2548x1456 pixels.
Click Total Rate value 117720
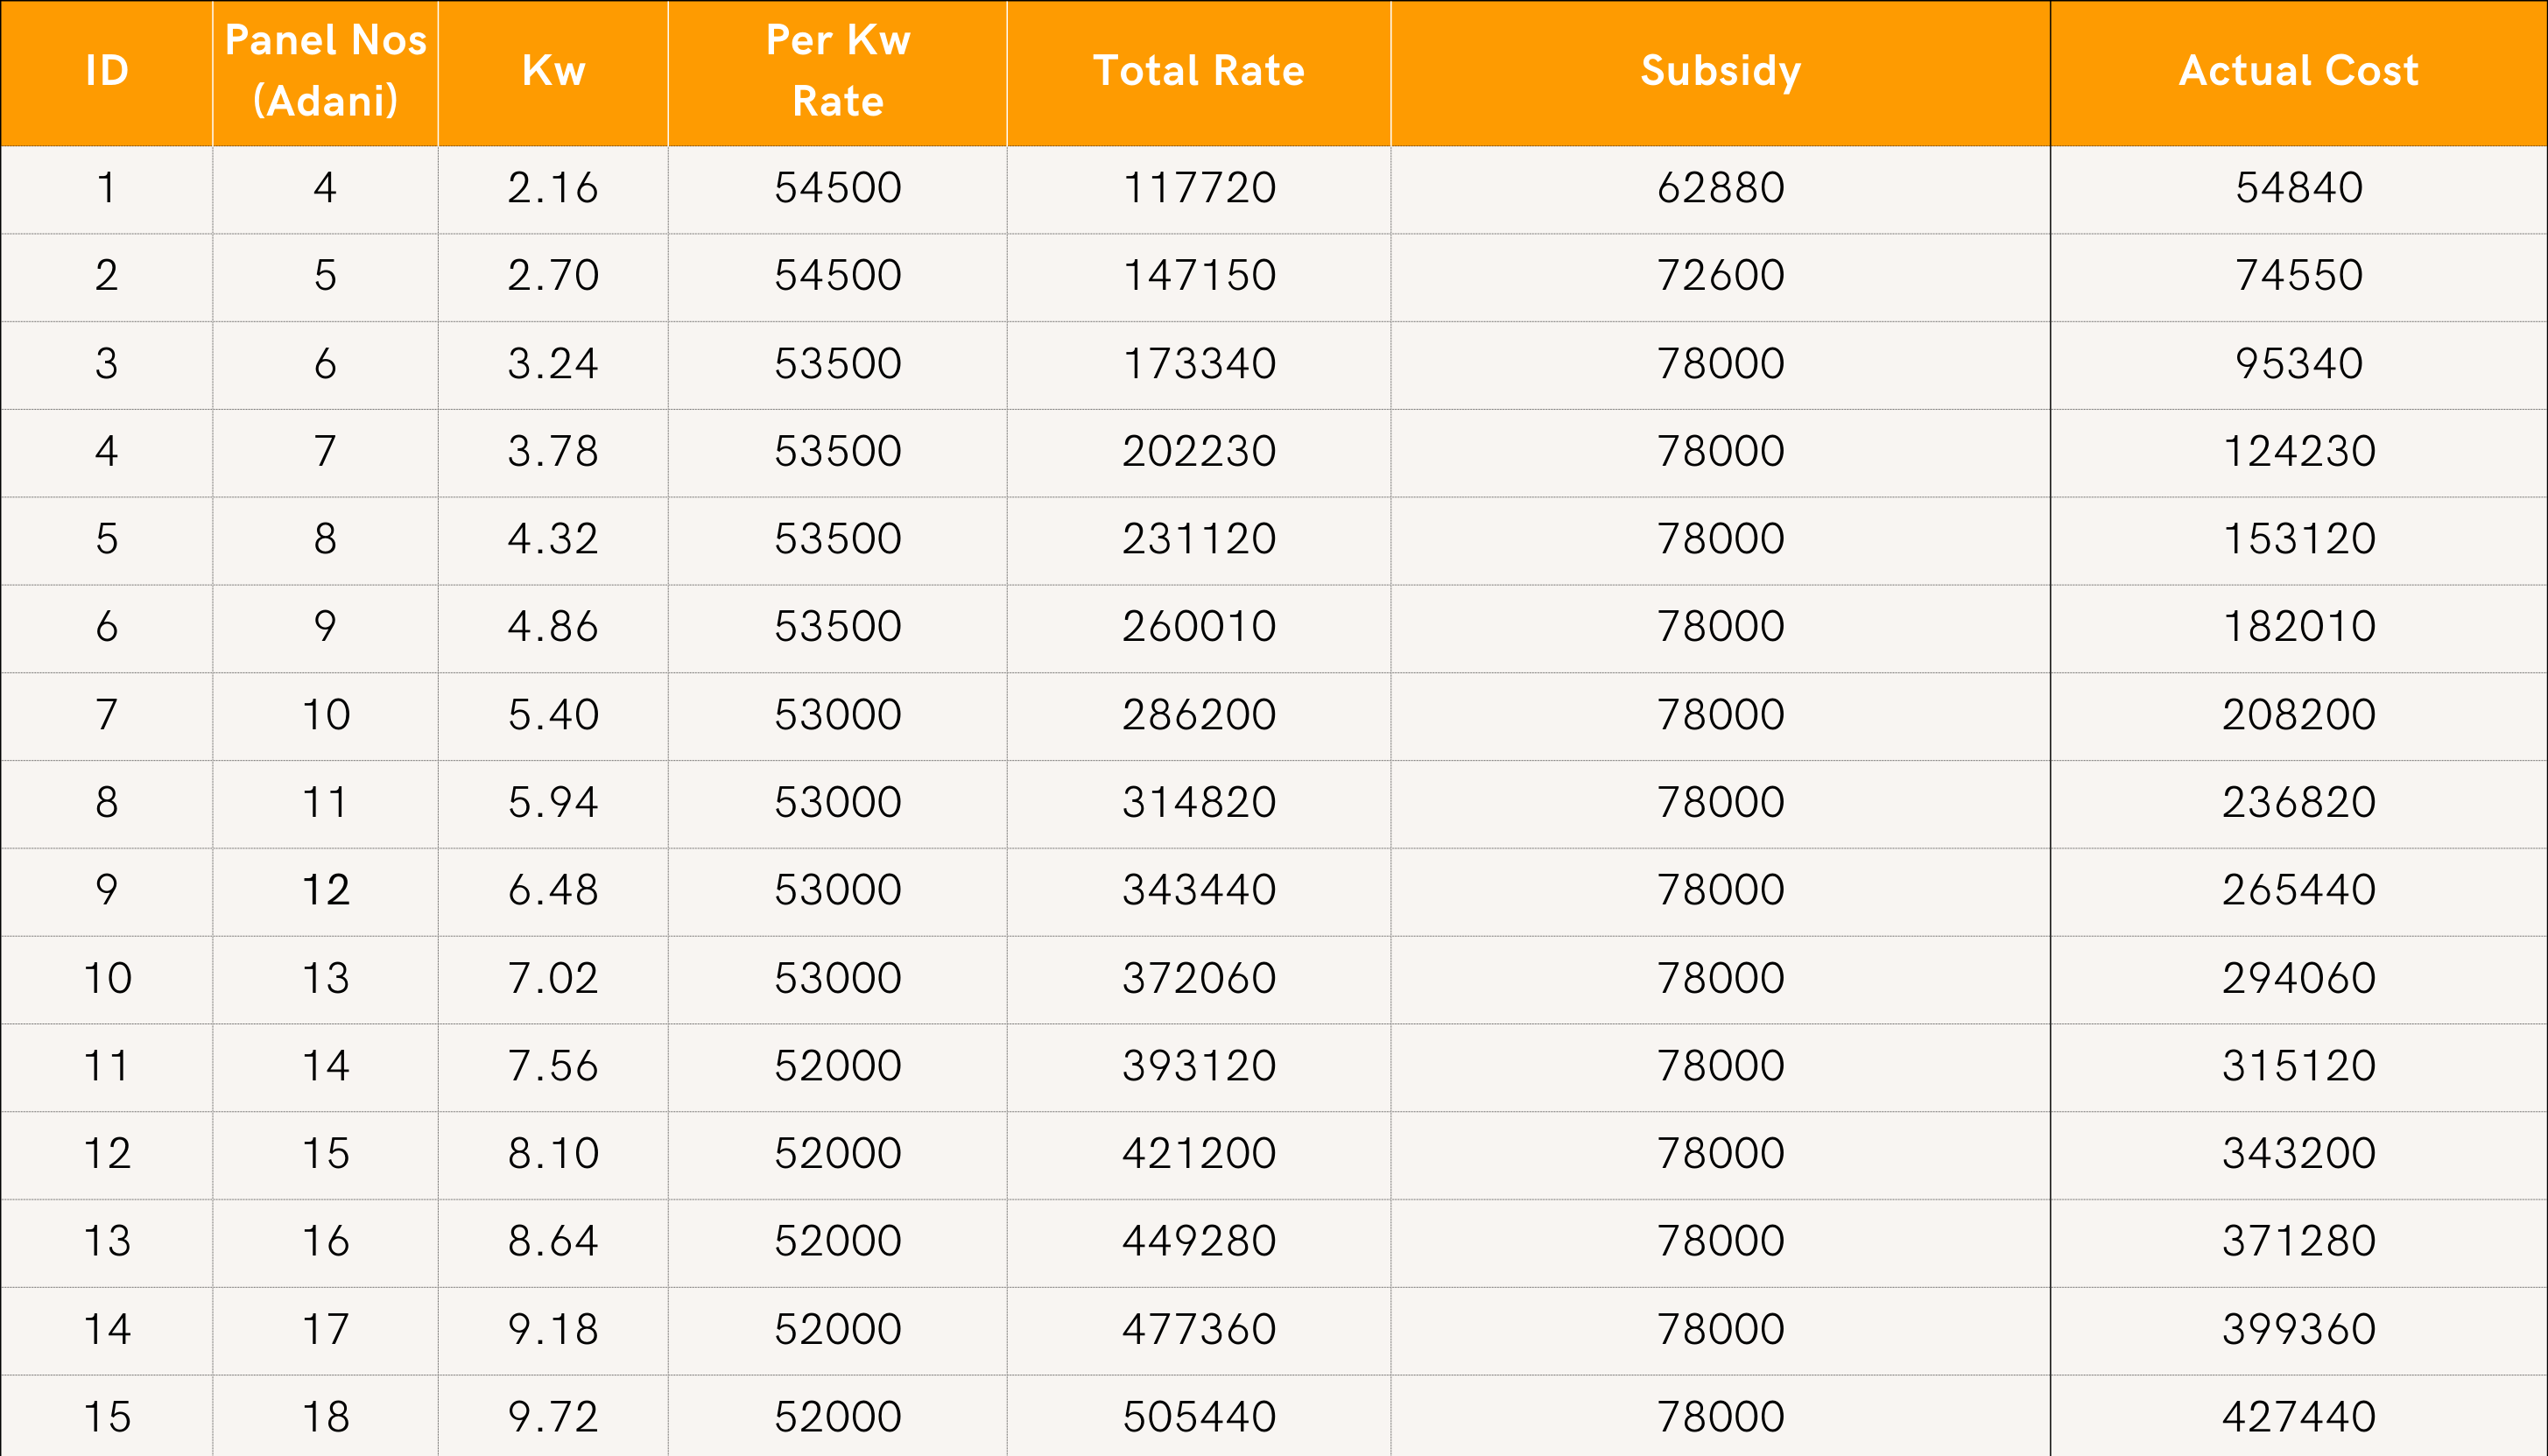point(1198,188)
